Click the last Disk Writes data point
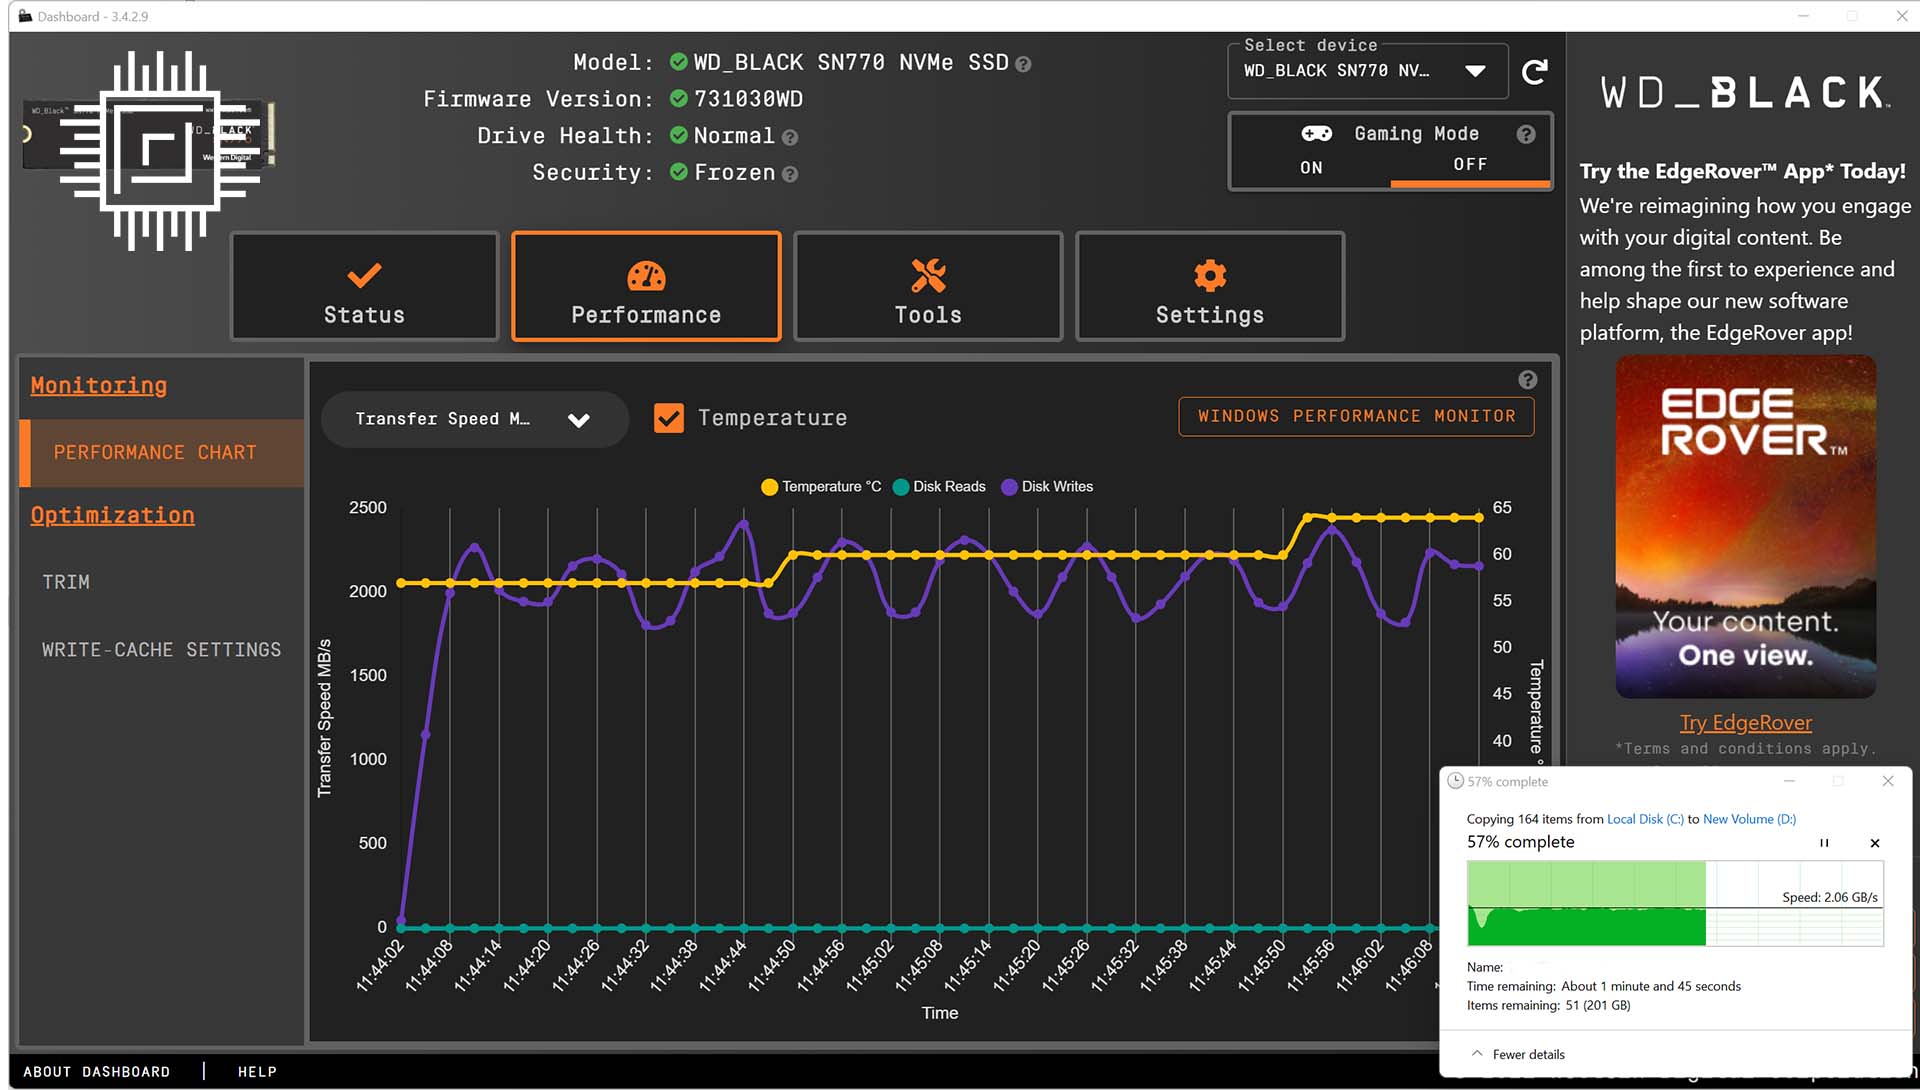The image size is (1920, 1090). (x=1479, y=566)
